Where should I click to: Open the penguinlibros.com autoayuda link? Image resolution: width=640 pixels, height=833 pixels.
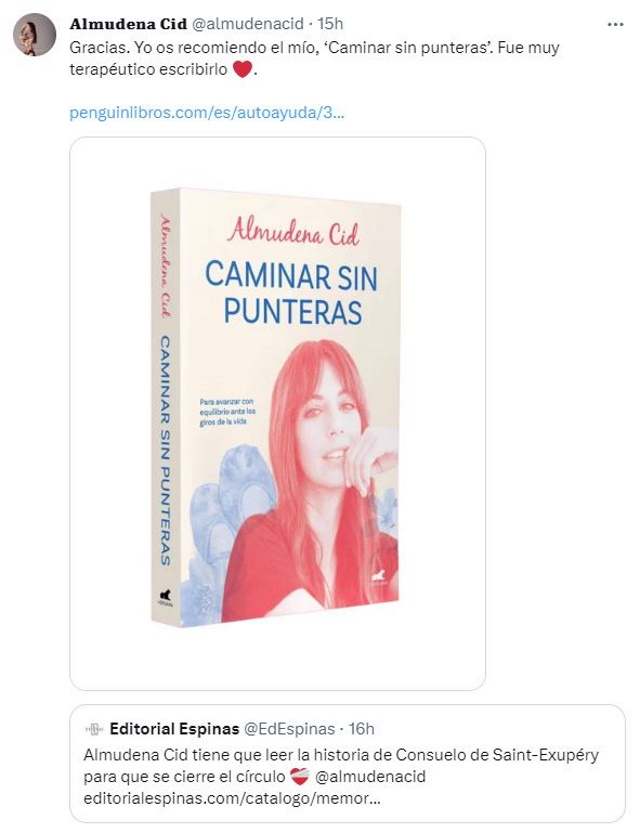pyautogui.click(x=207, y=113)
